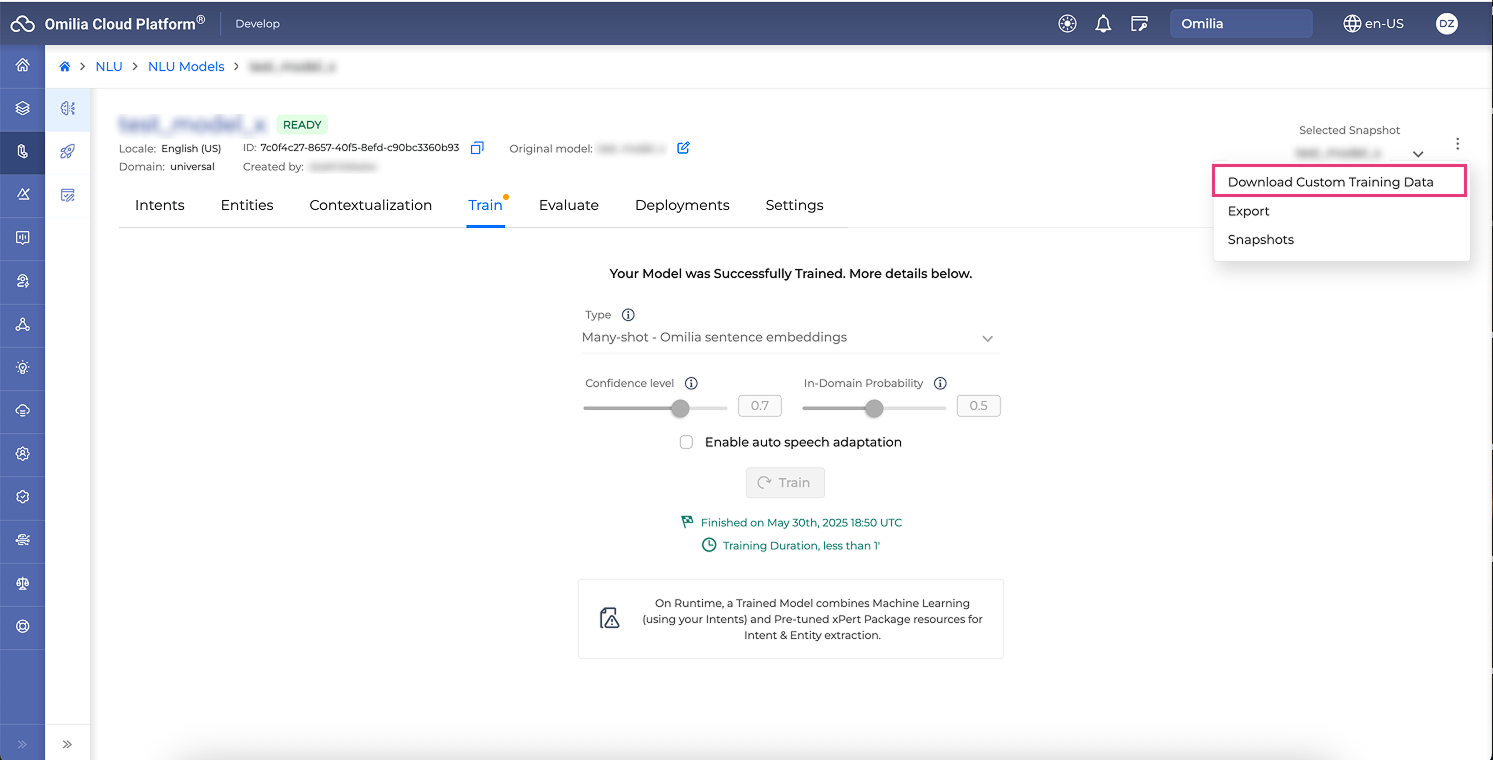Expand the secondary sidebar with the double arrows
The image size is (1493, 760).
point(68,744)
